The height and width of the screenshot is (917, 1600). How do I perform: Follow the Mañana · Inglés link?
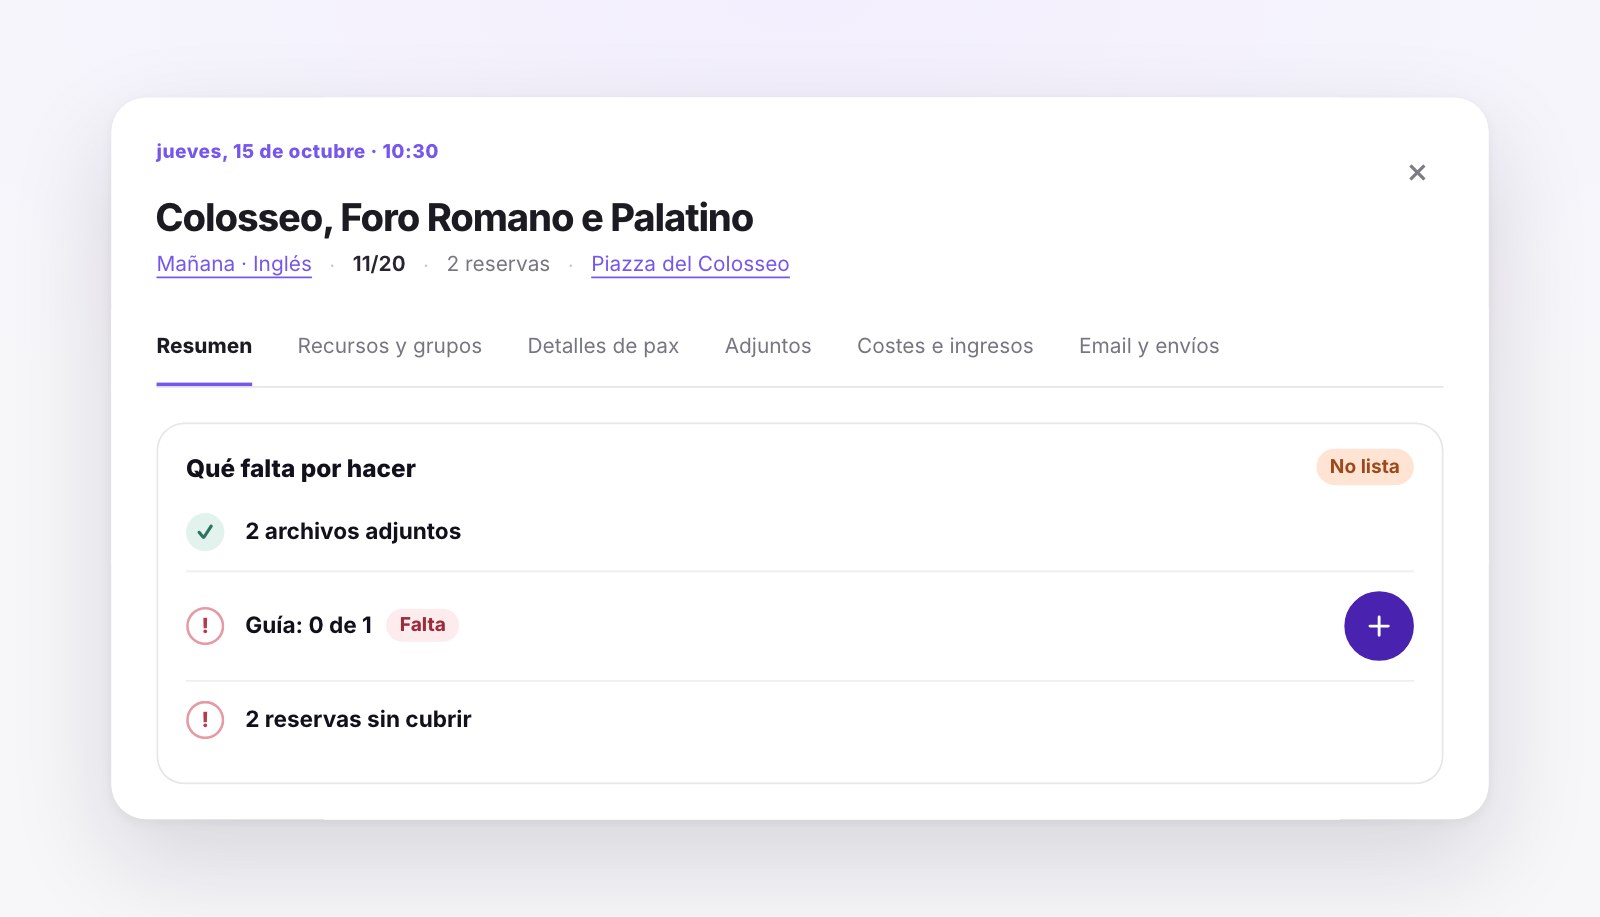234,264
